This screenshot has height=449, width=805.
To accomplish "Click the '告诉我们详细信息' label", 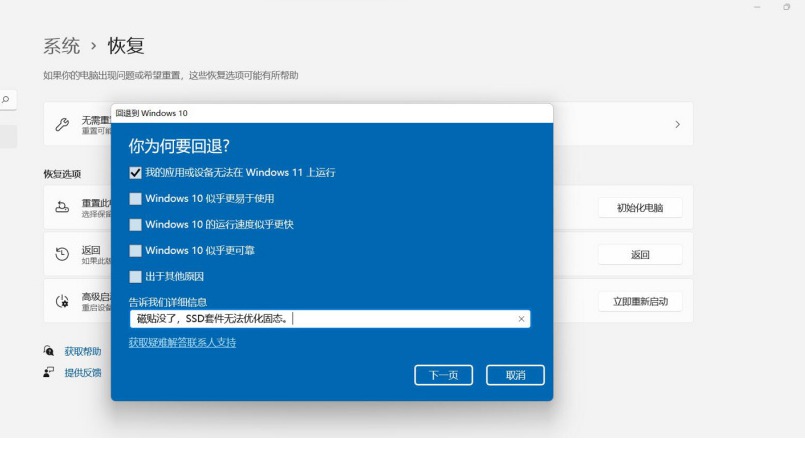I will (168, 302).
